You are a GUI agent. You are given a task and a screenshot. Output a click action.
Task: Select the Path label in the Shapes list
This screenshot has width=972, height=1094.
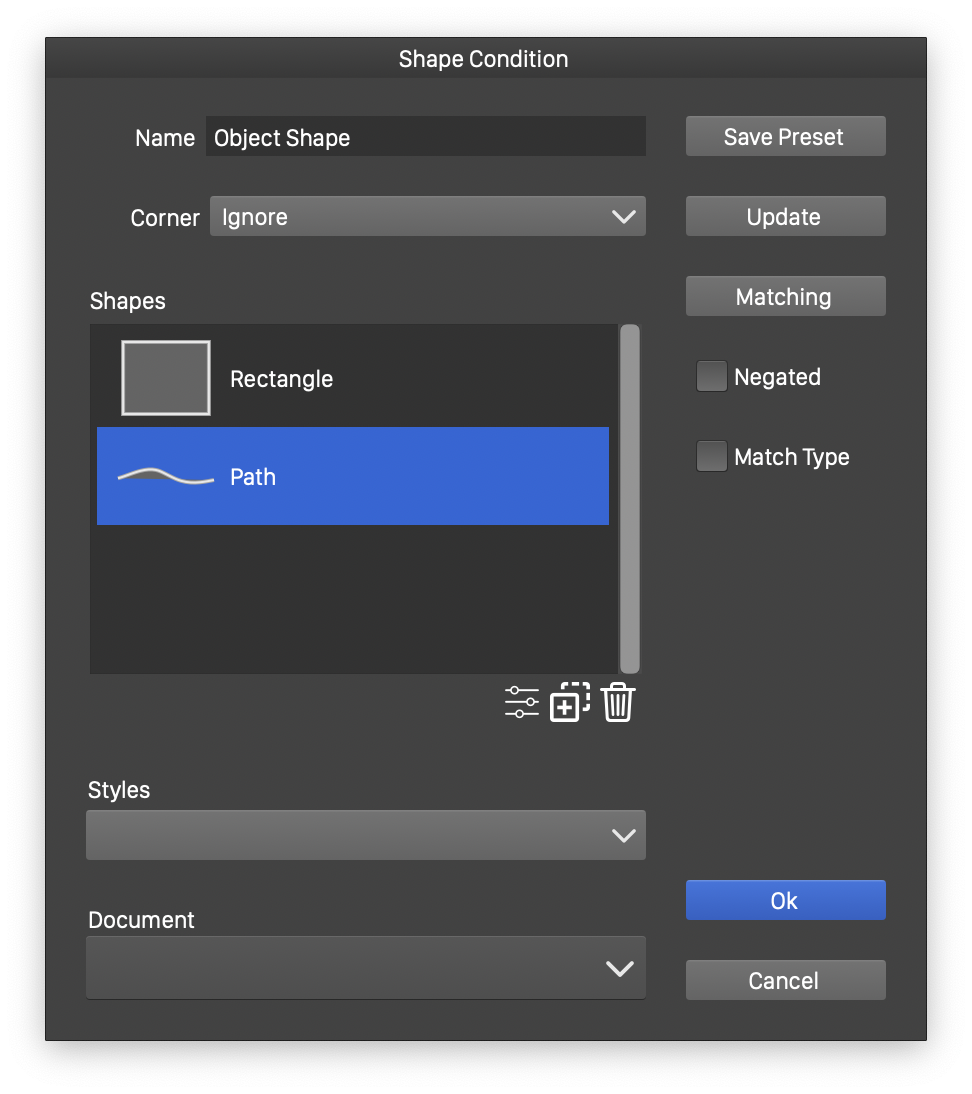tap(253, 477)
